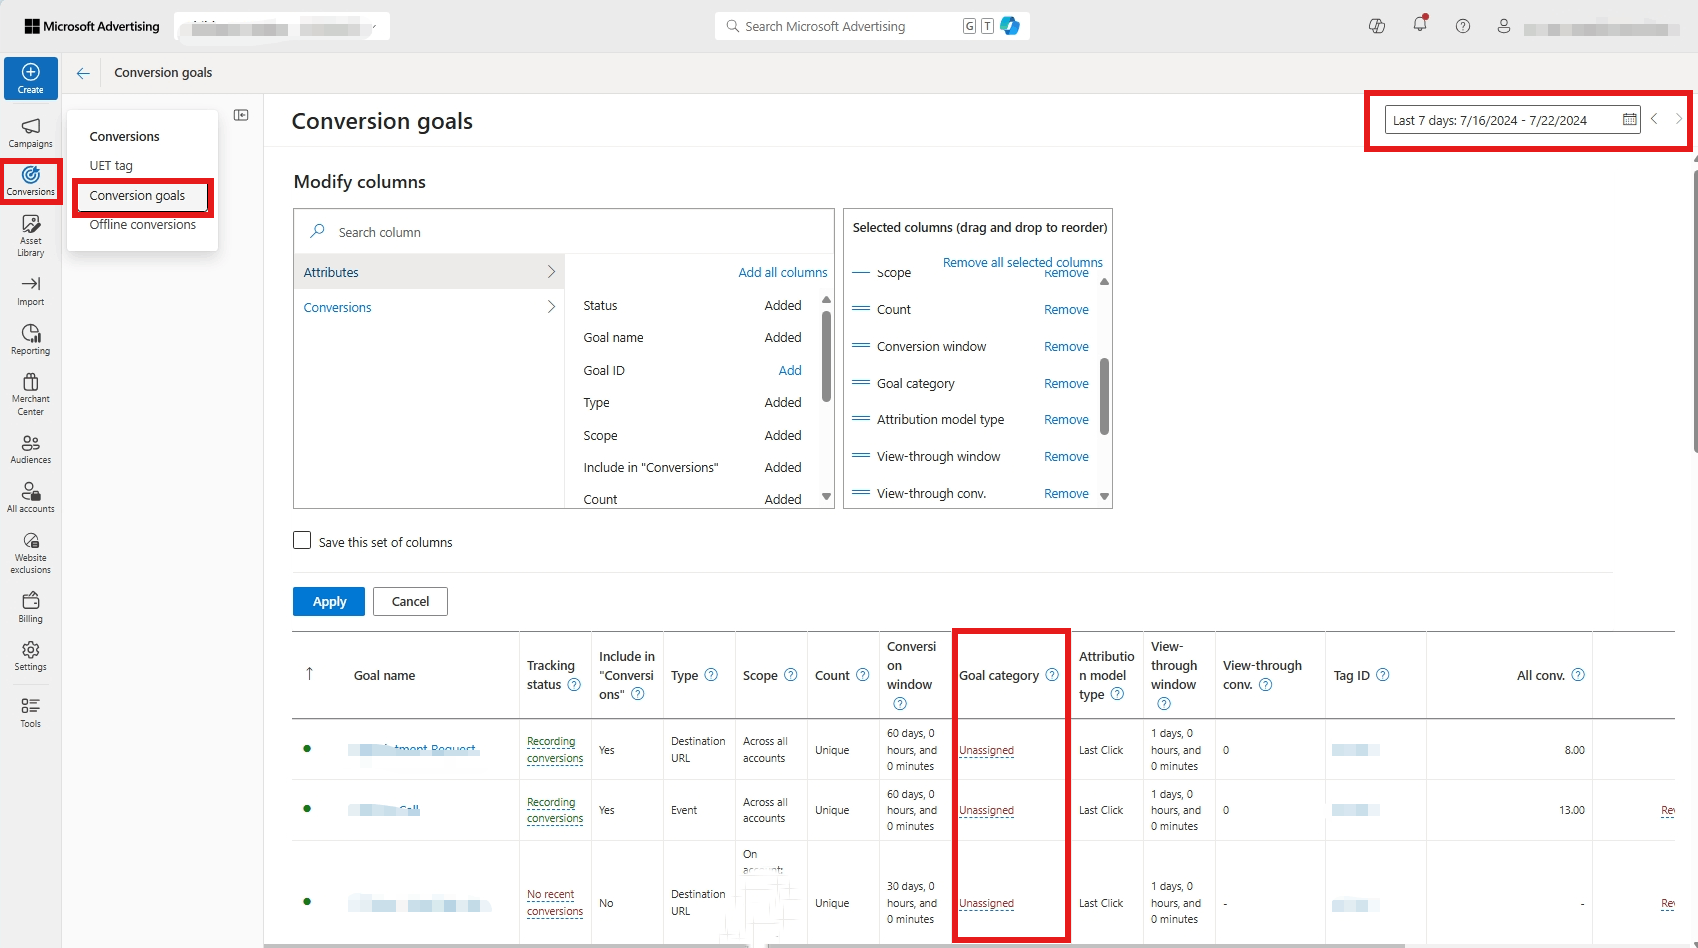
Task: Click the Apply button
Action: coord(329,601)
